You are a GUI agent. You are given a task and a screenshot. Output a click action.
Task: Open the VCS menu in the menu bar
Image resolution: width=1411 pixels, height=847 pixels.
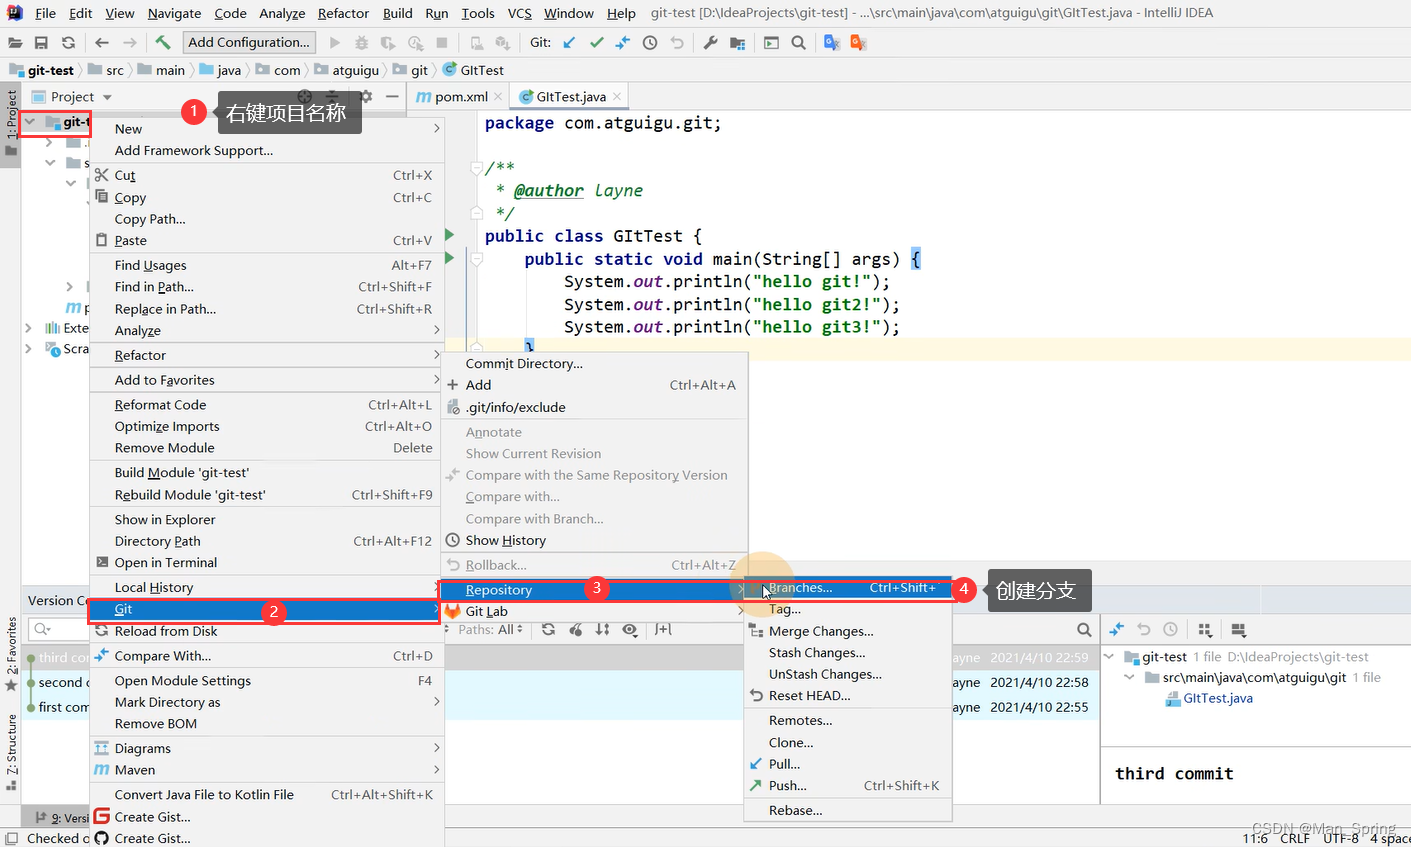point(520,13)
